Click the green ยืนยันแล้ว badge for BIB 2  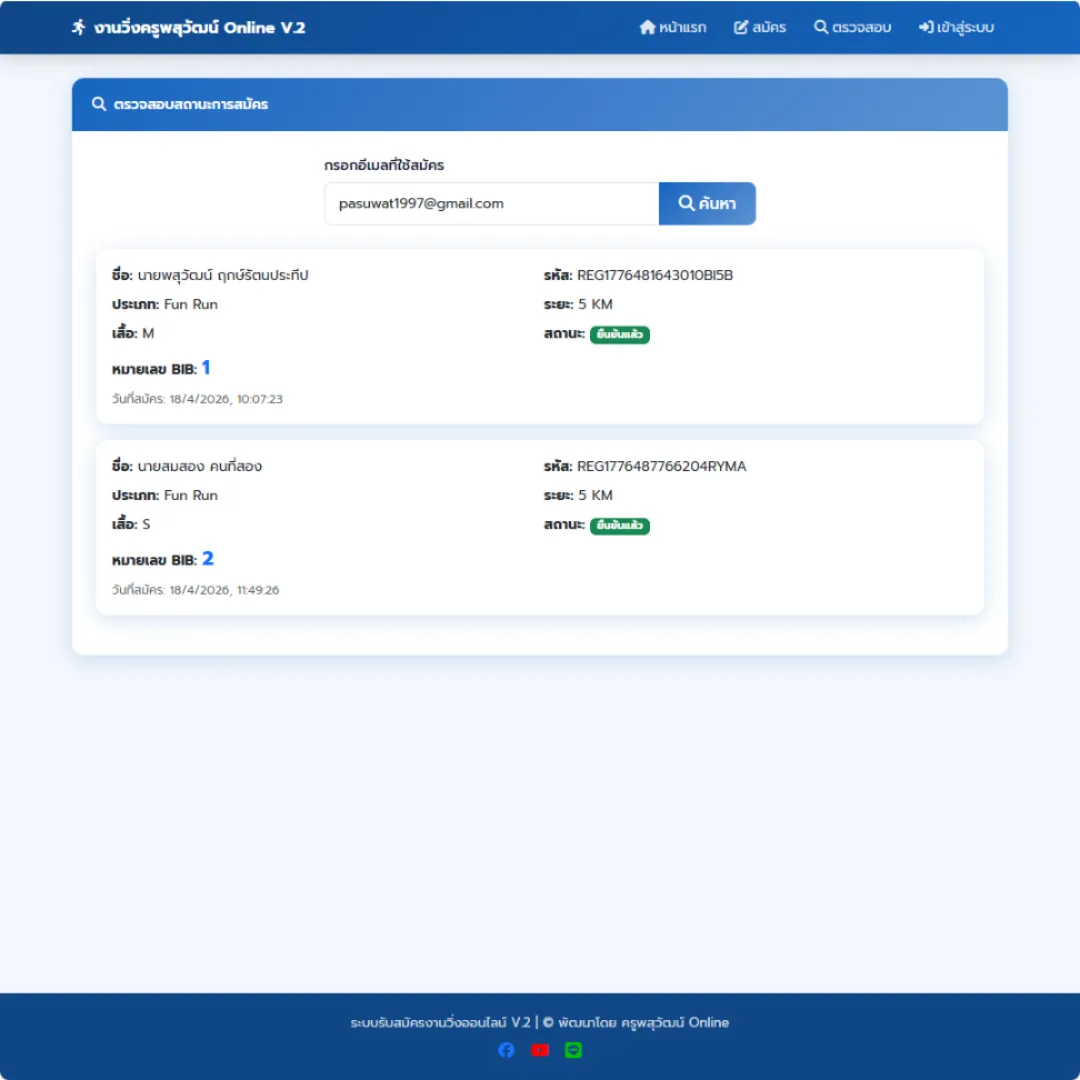click(620, 526)
